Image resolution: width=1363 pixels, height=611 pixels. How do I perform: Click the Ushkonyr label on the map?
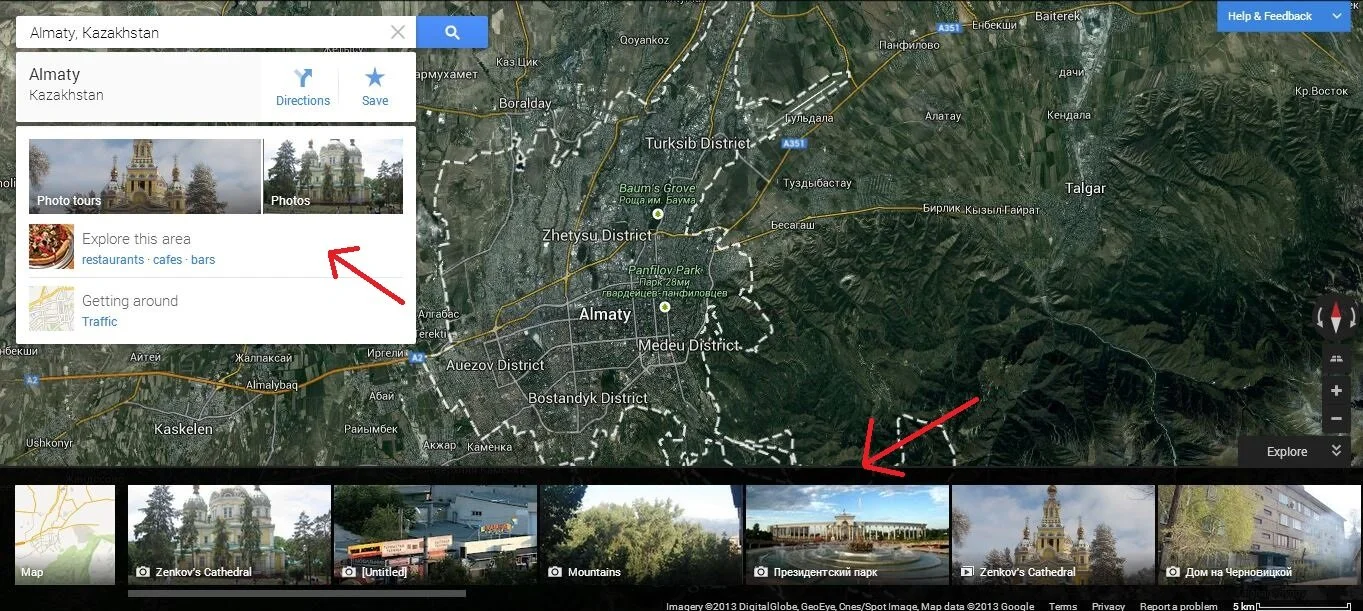tap(50, 442)
